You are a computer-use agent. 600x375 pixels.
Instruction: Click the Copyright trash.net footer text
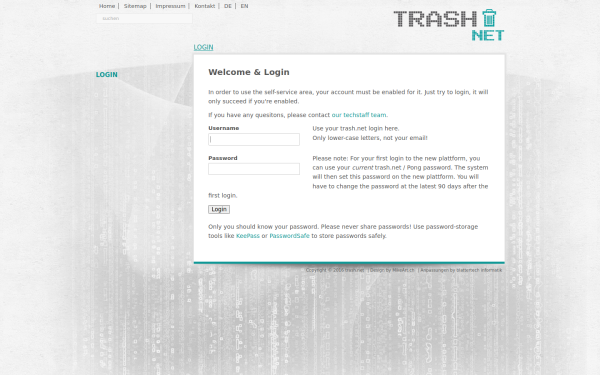(335, 270)
